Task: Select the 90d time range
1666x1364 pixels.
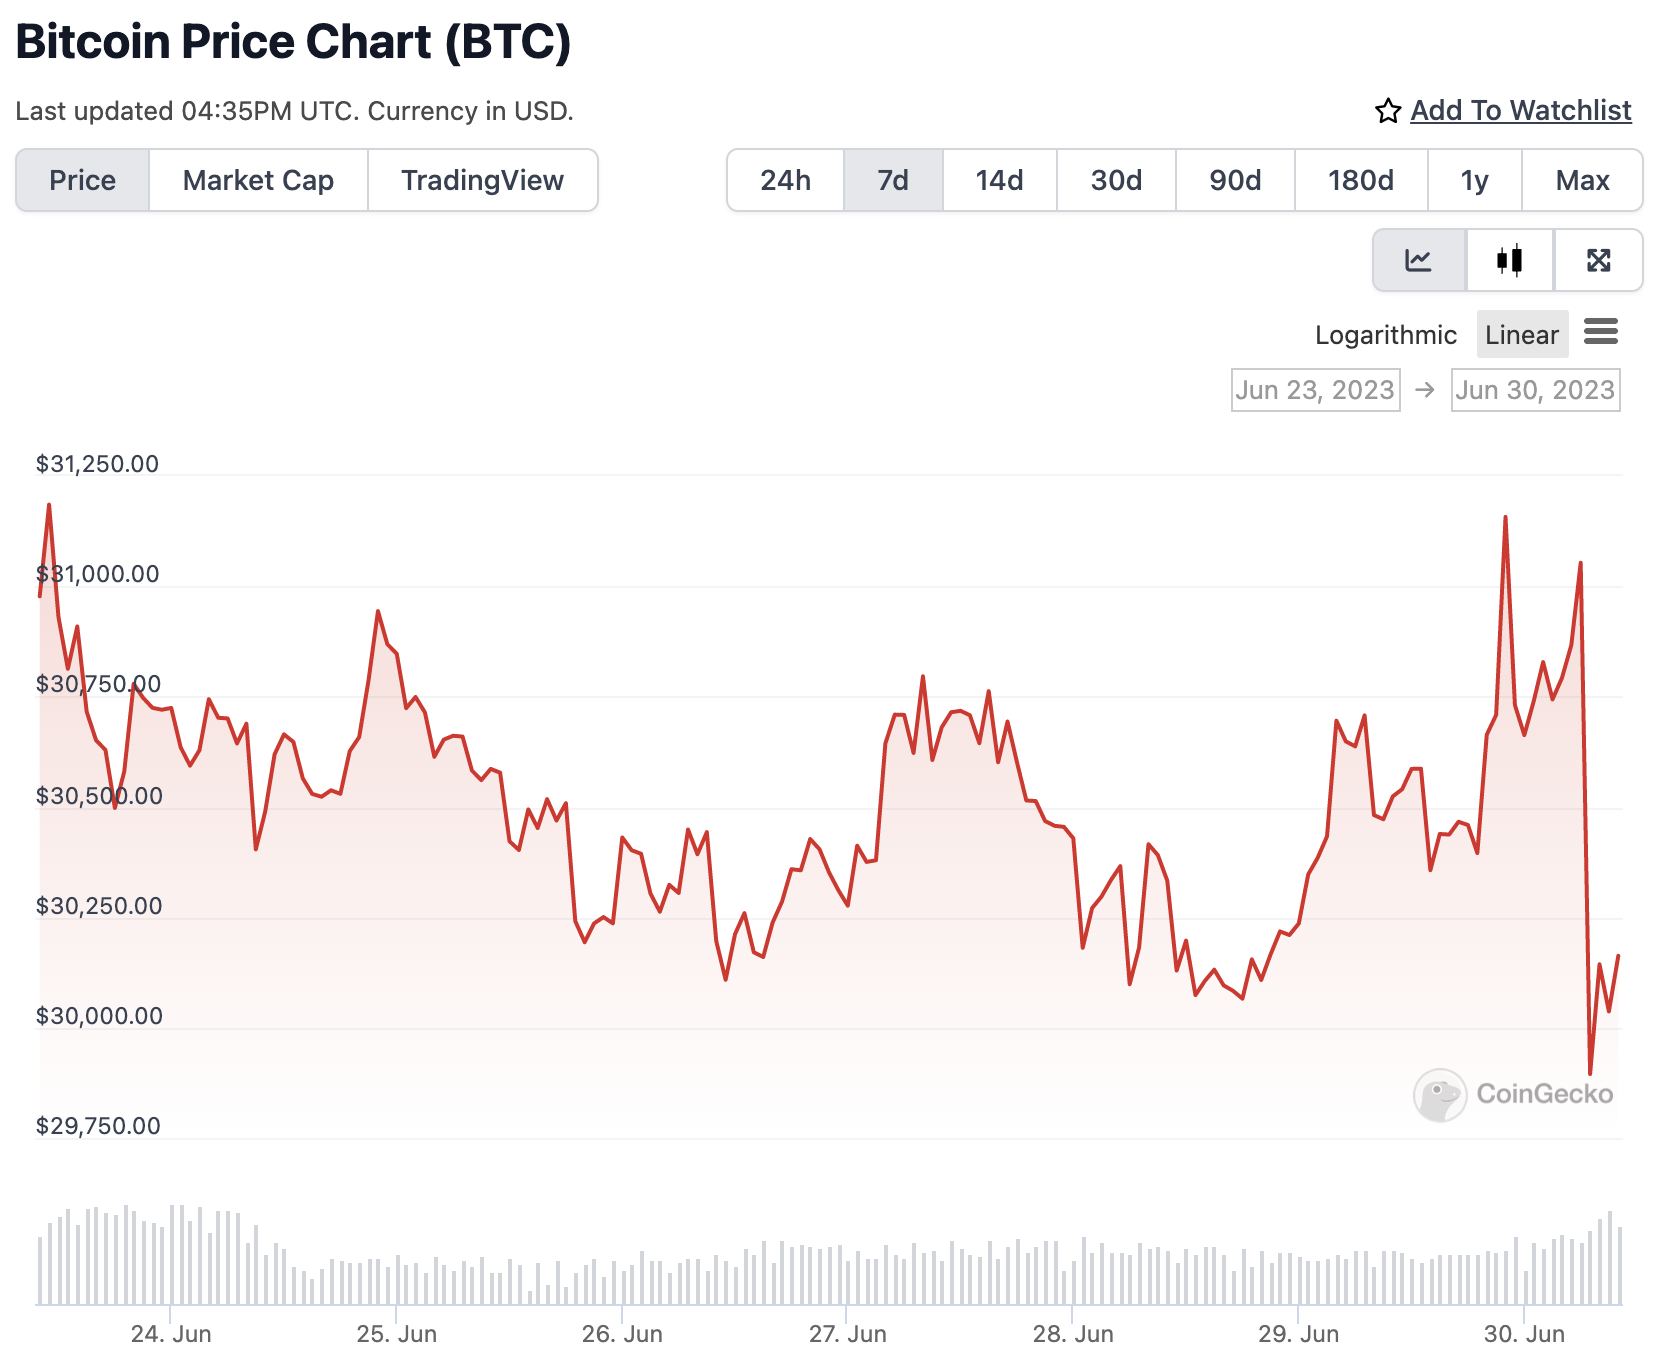Action: click(1235, 180)
